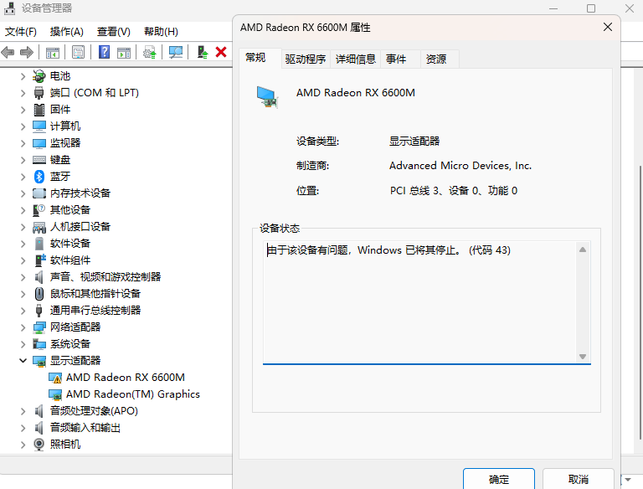Expand the 网络适配器 category

[23, 327]
